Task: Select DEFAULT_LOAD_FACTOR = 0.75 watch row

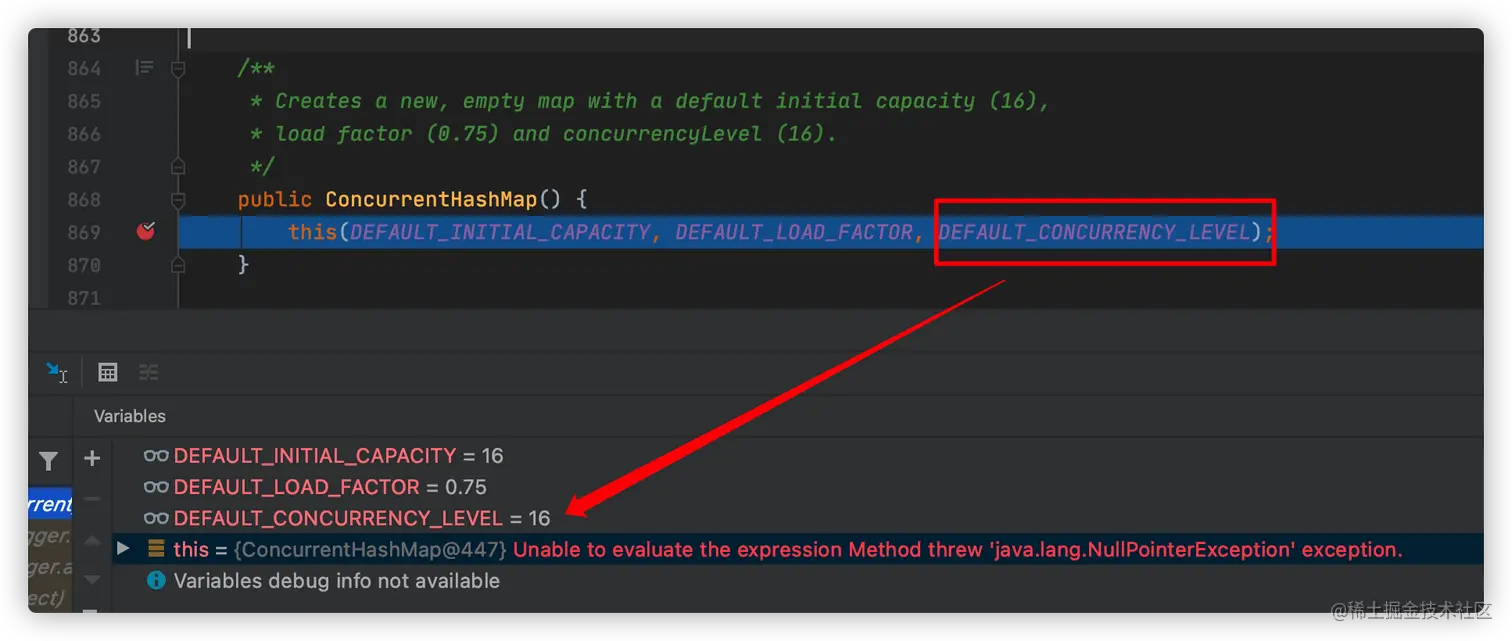Action: [797, 487]
